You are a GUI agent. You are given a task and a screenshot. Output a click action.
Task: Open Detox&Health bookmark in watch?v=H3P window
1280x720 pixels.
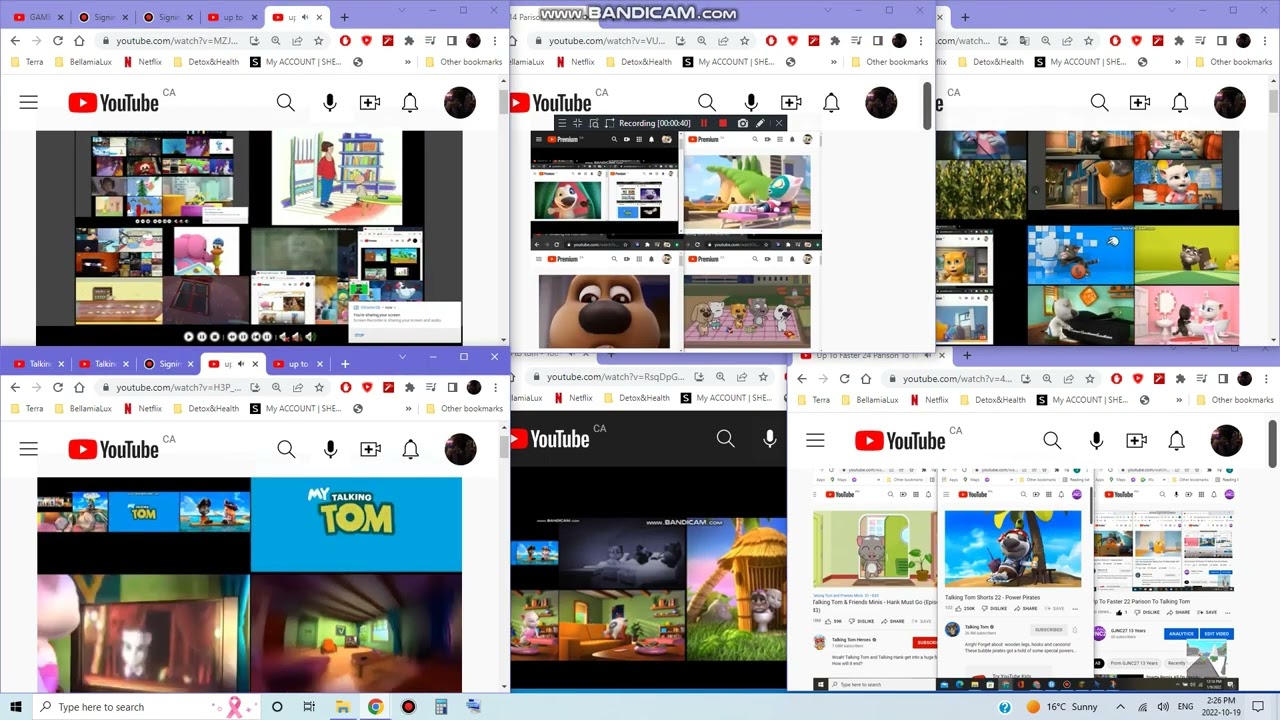click(x=206, y=408)
